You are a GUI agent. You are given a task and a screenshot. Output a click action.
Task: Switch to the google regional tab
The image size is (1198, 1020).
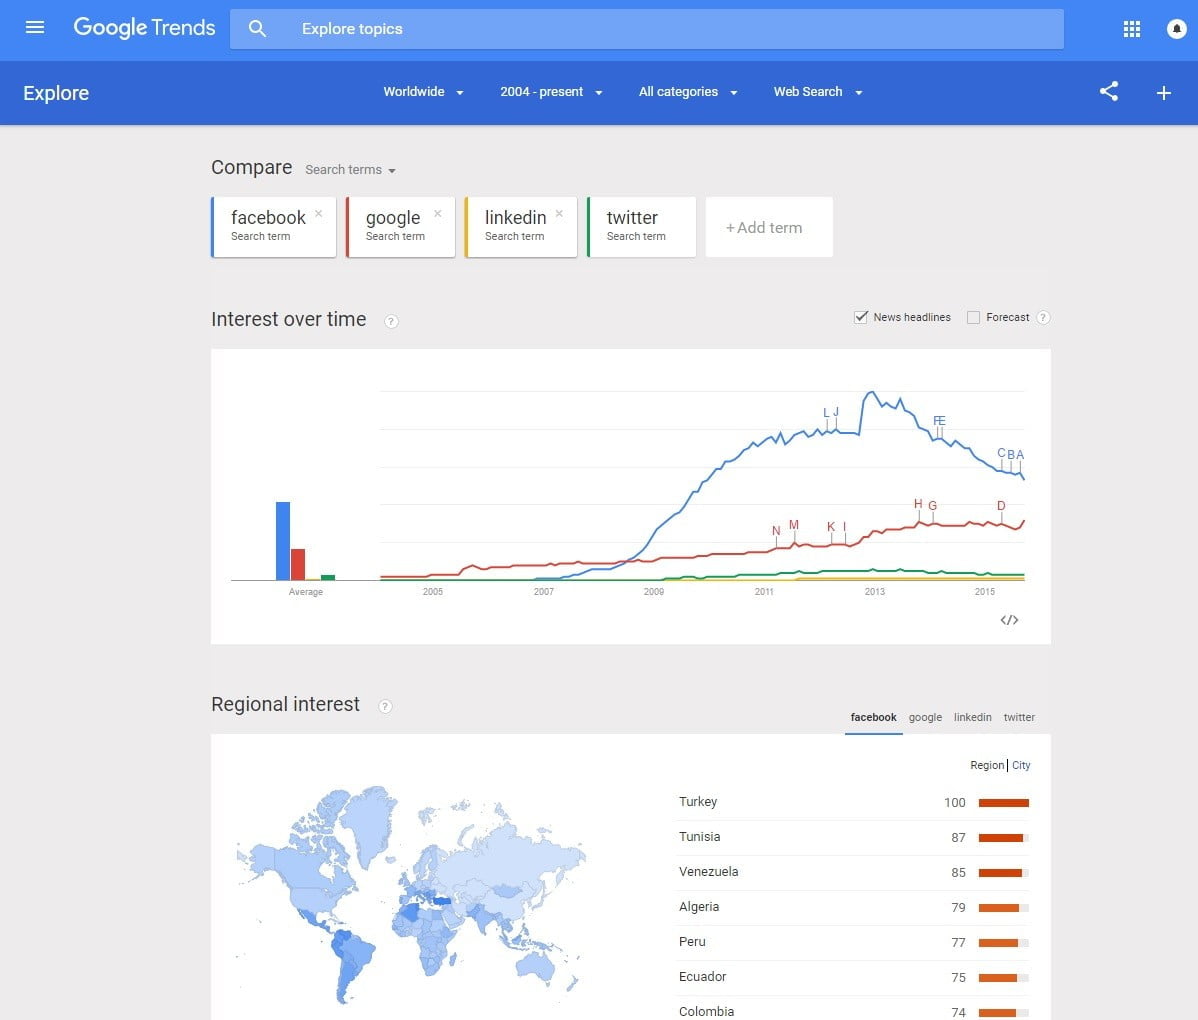click(925, 717)
